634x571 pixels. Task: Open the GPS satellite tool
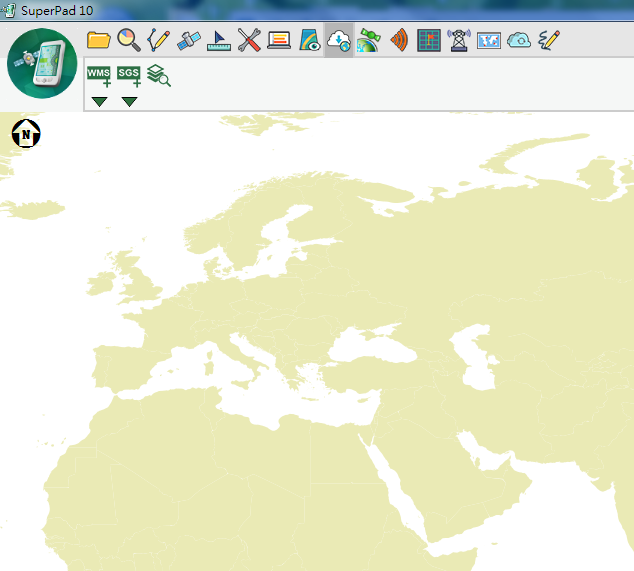coord(188,40)
